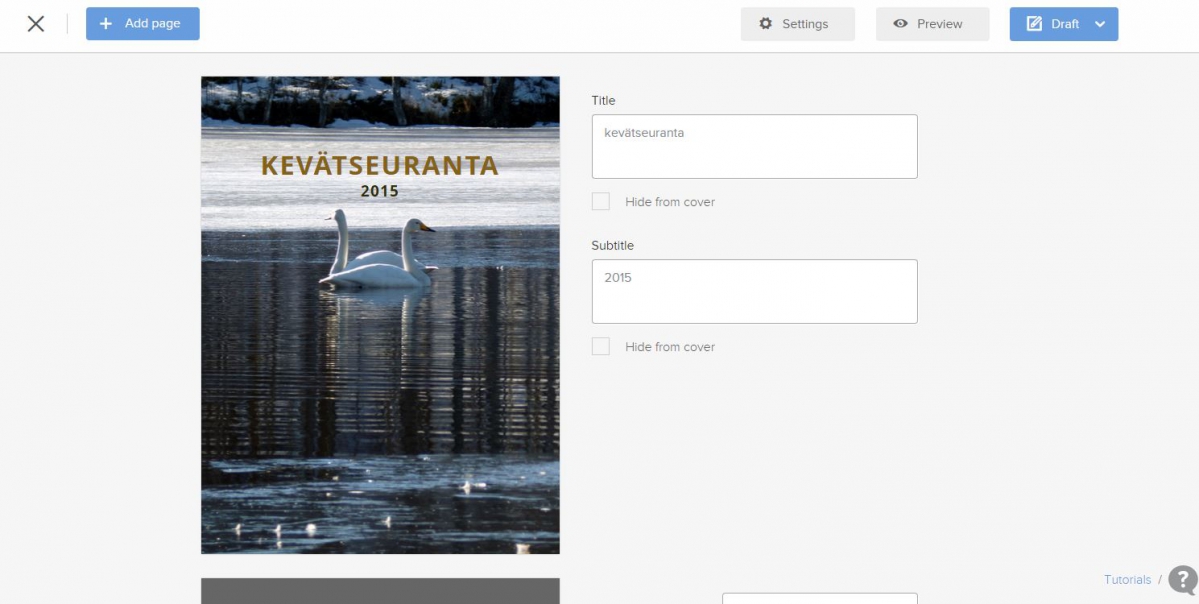The width and height of the screenshot is (1199, 604).
Task: Open help via the question mark icon
Action: [1182, 580]
